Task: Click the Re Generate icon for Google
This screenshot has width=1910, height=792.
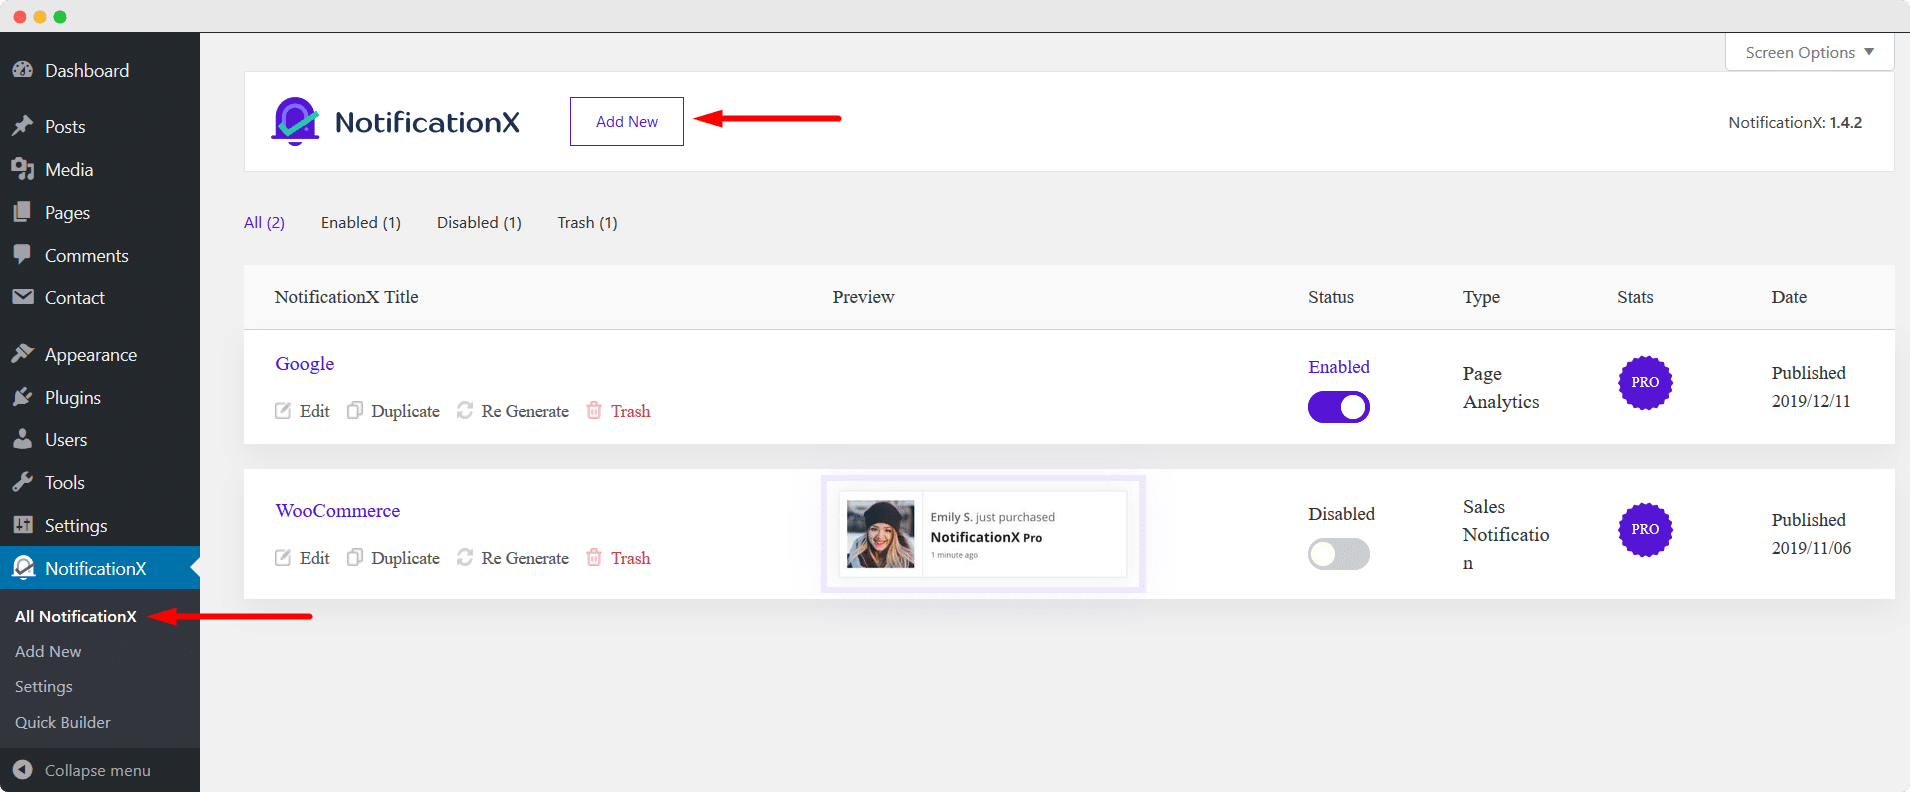Action: click(465, 411)
